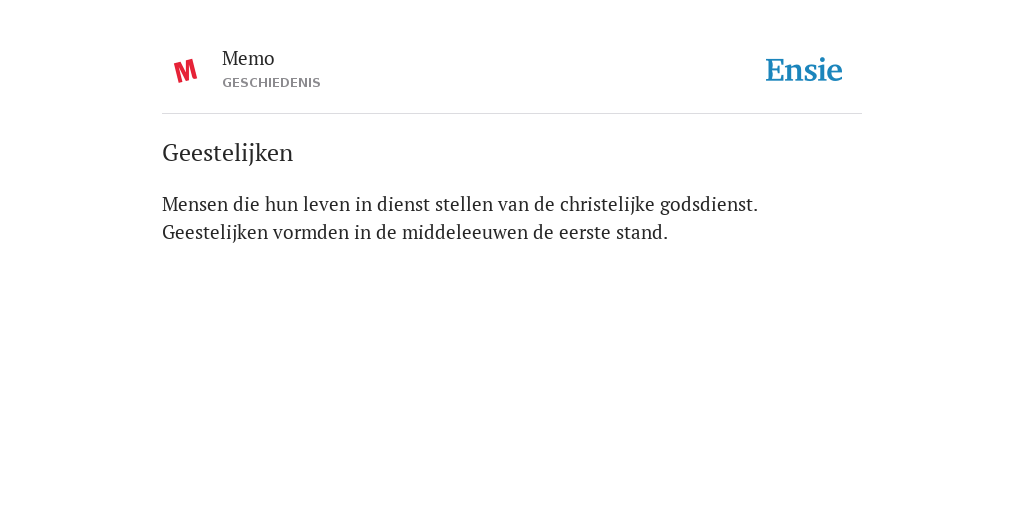Screen dimensions: 1024x512
Task: Click the second line starting with Geestelijken vormden
Action: 415,232
